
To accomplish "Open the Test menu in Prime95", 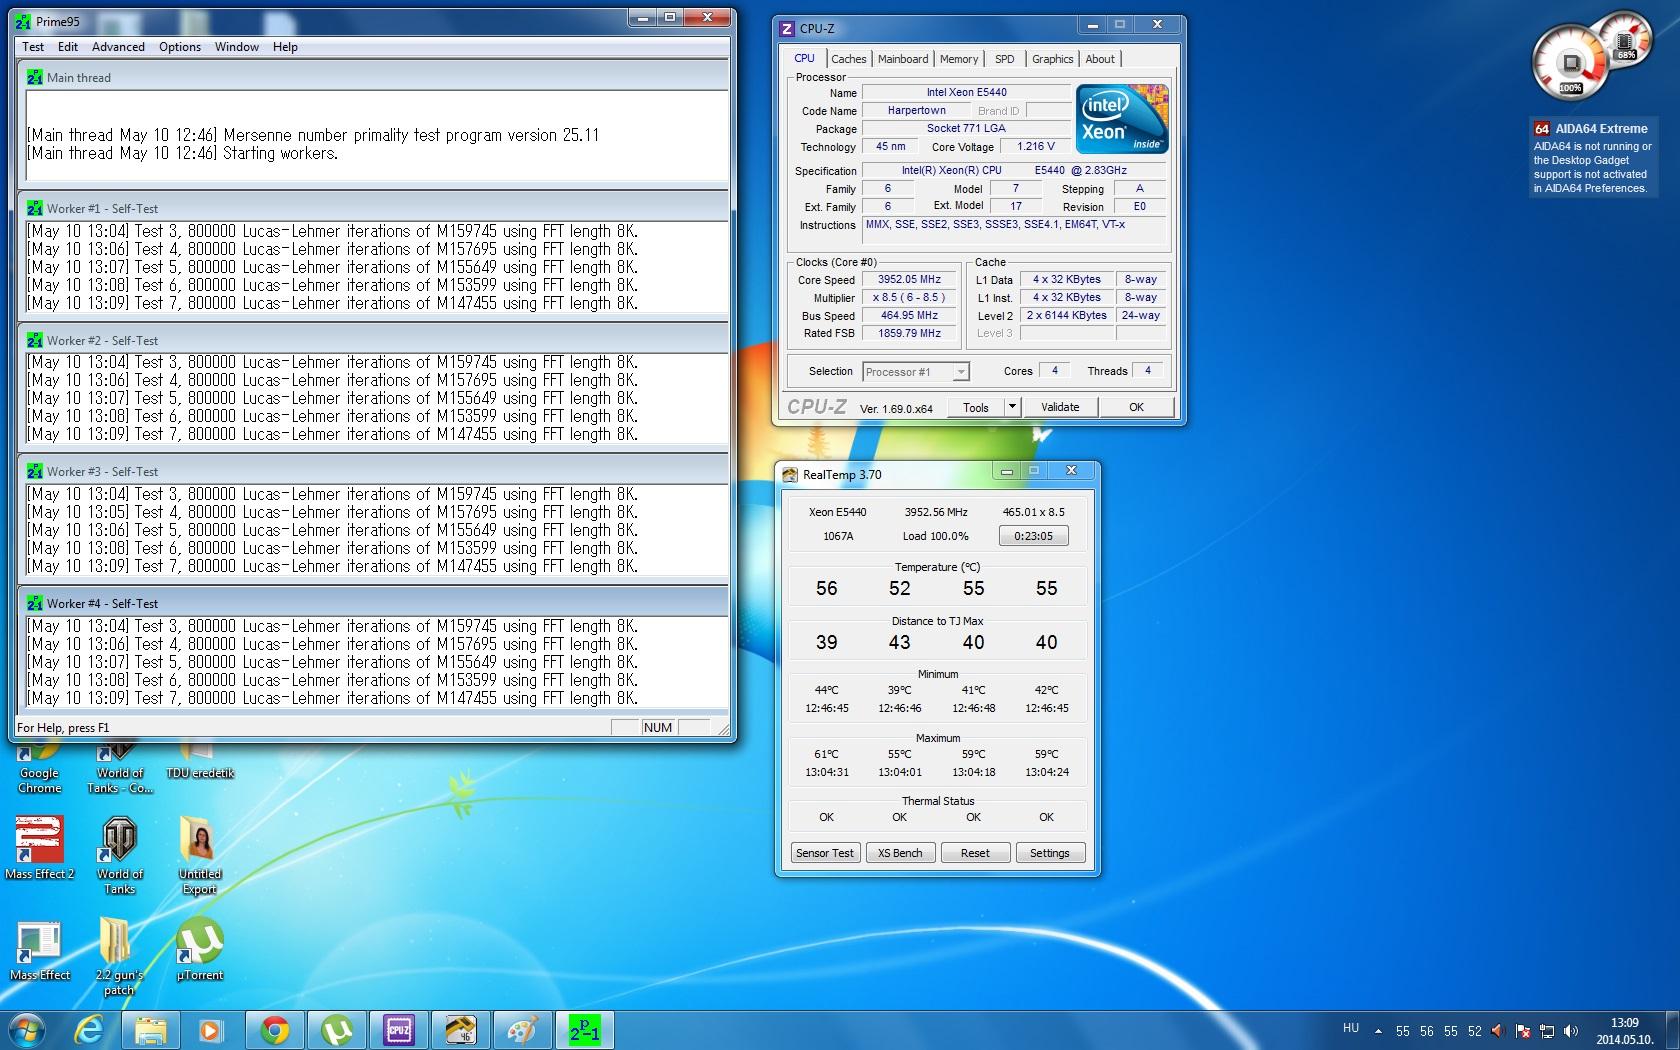I will (33, 47).
